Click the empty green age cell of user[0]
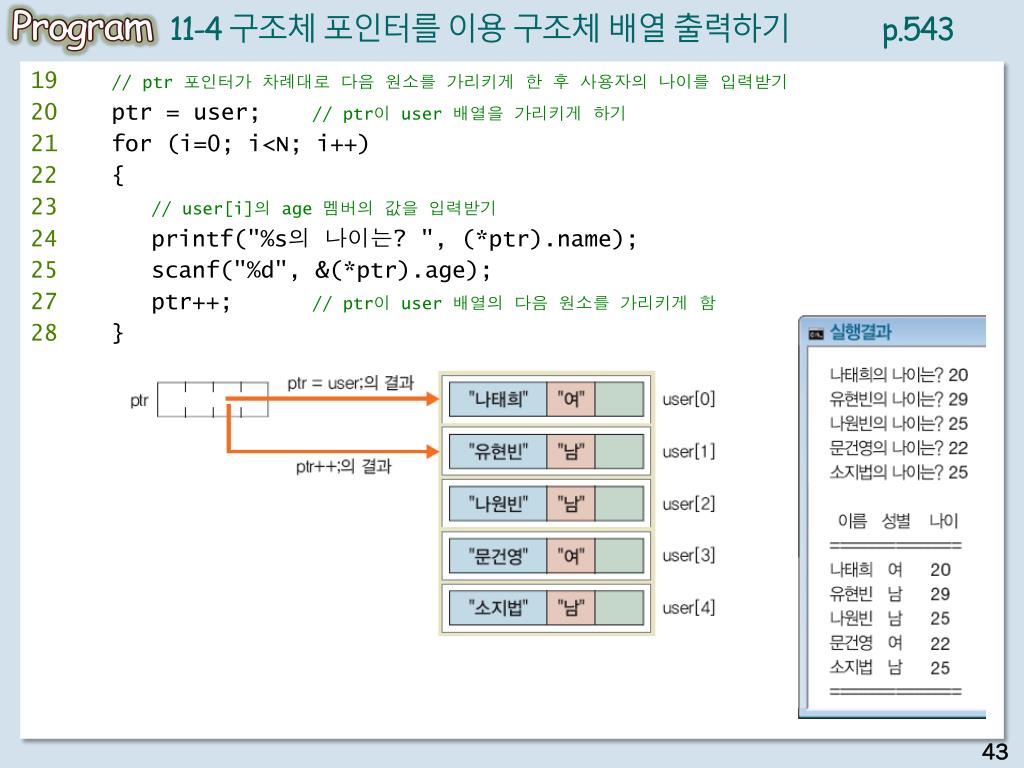This screenshot has height=768, width=1024. click(620, 399)
